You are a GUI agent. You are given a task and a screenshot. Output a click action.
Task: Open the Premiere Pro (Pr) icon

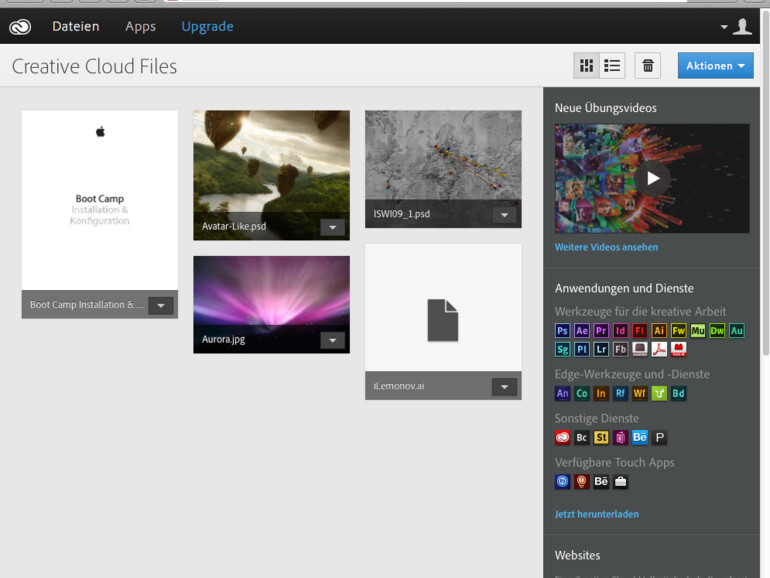click(x=601, y=330)
